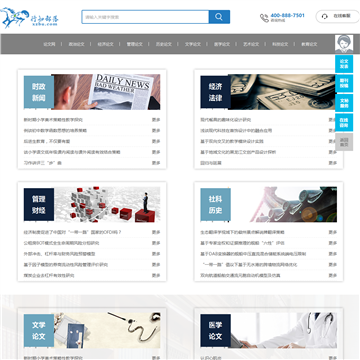
Task: Click the 时政新闻 category tile
Action: (39, 92)
